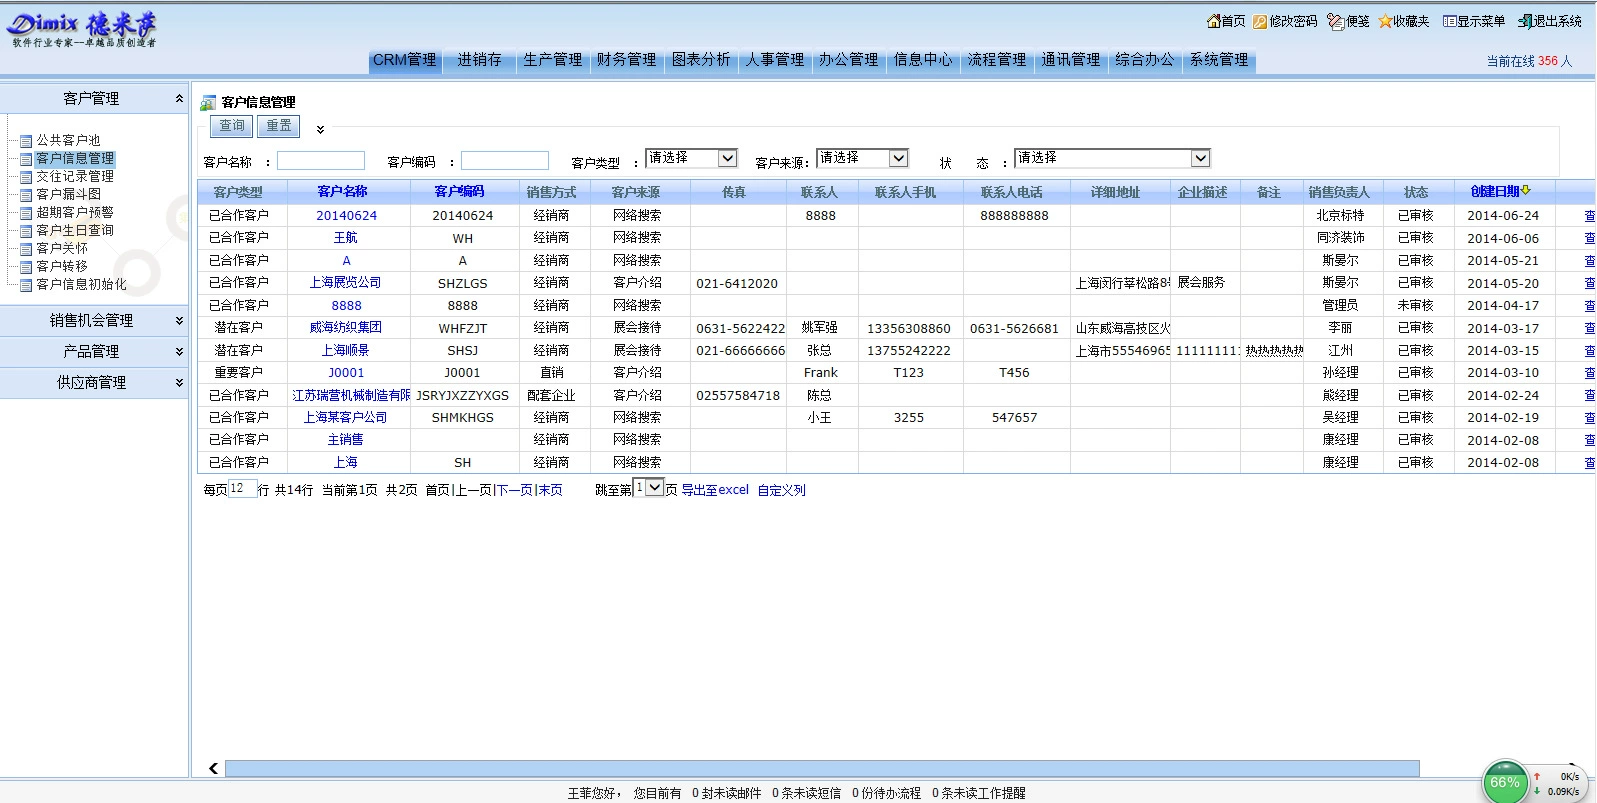Open 客户生日查询 in the sidebar
The width and height of the screenshot is (1597, 803).
click(x=75, y=230)
